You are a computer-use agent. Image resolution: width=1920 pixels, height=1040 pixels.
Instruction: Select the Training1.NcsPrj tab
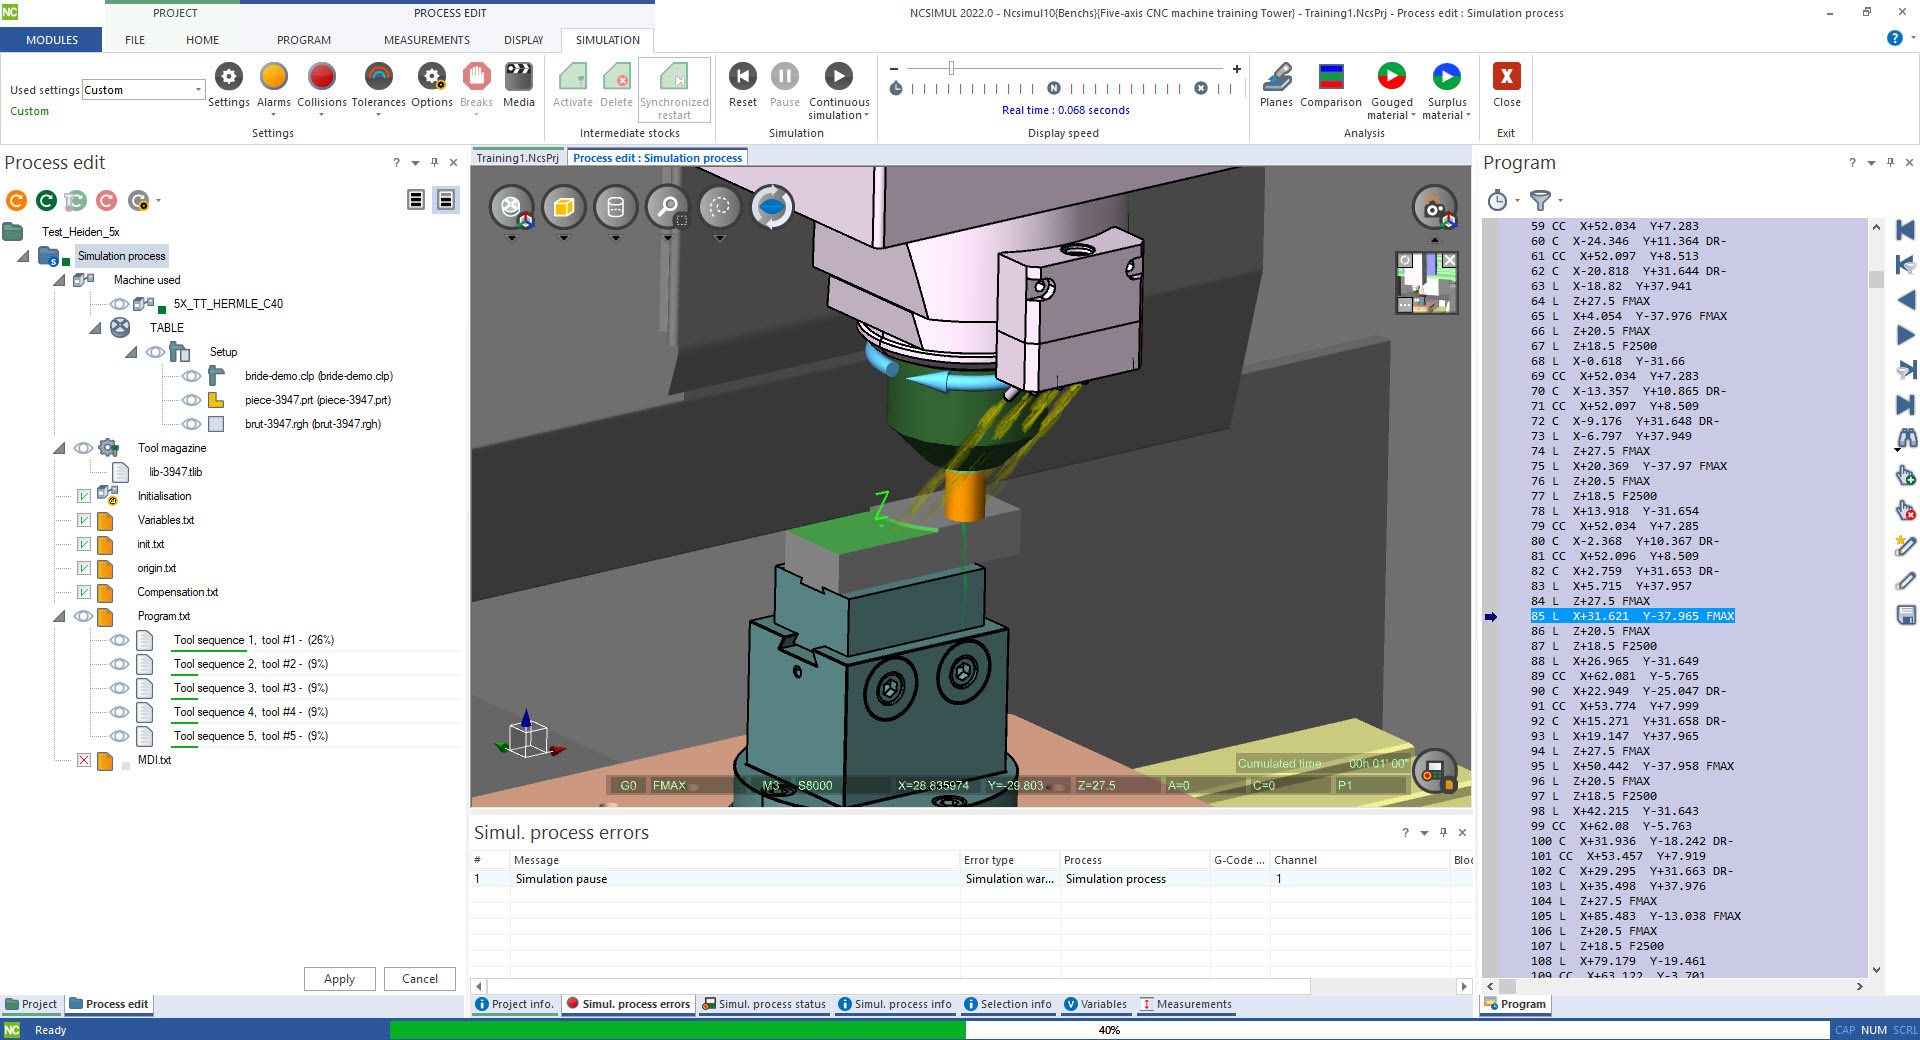(516, 157)
